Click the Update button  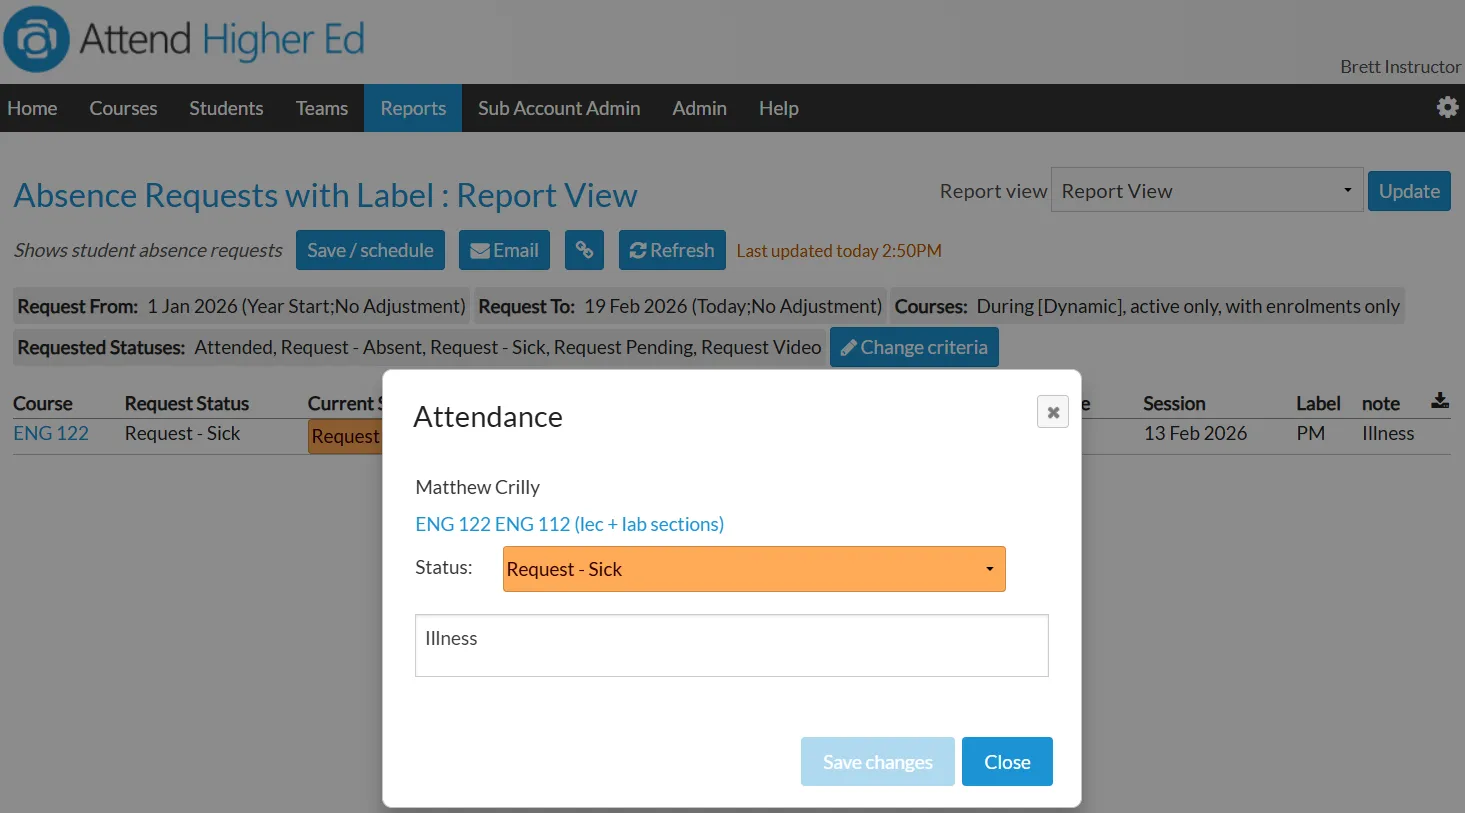pos(1409,191)
